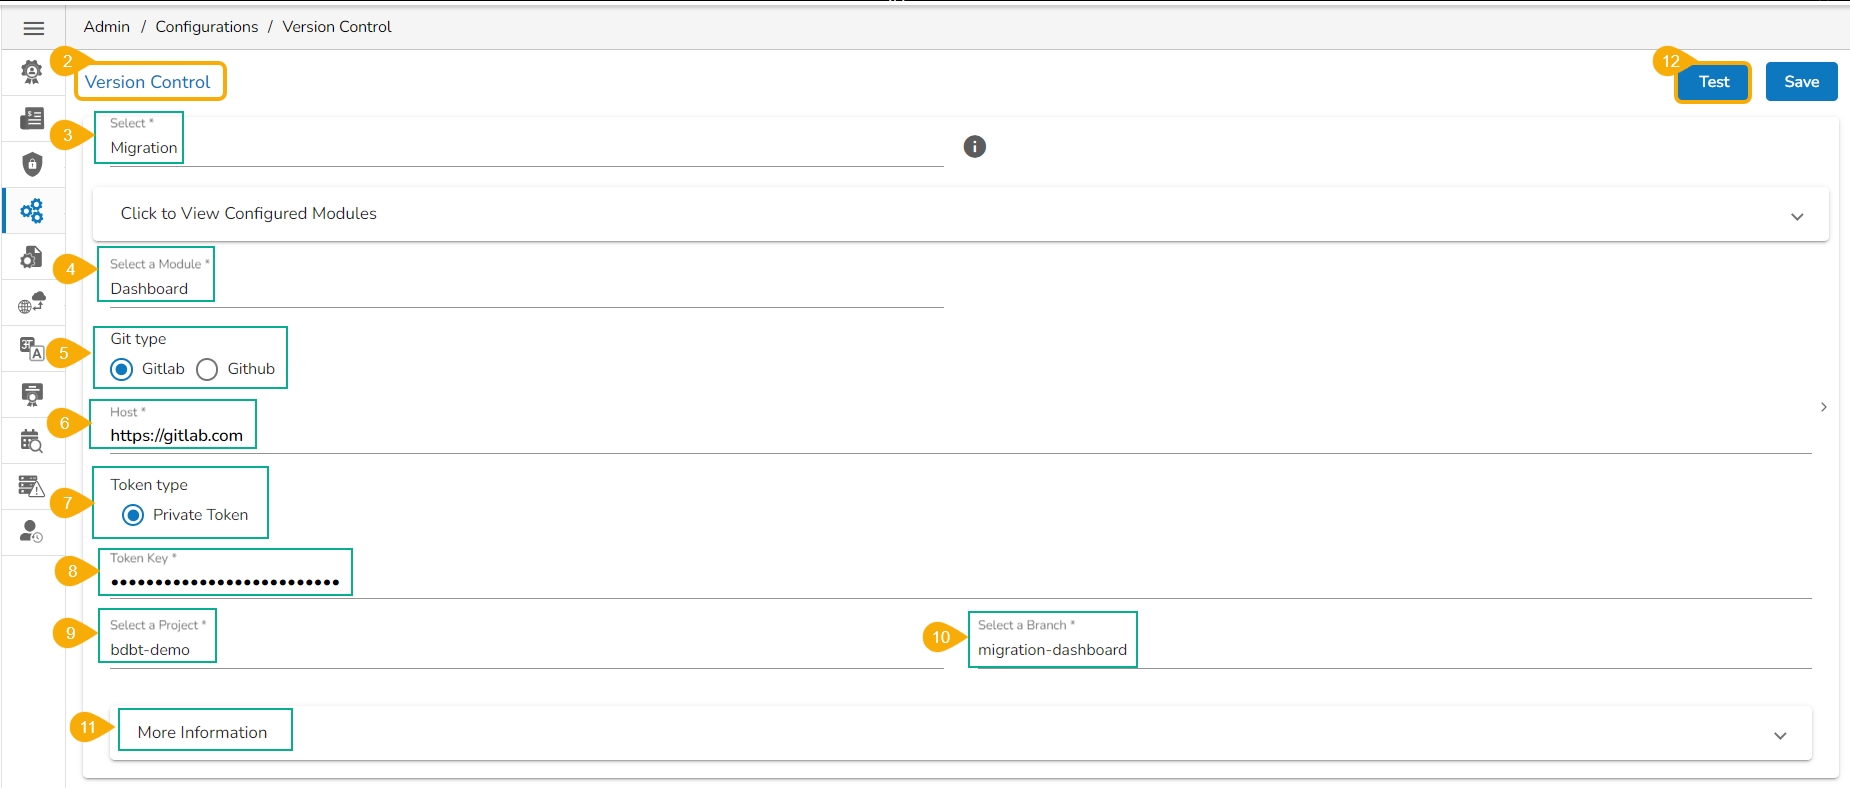Open the Select a Branch dropdown

[1390, 650]
